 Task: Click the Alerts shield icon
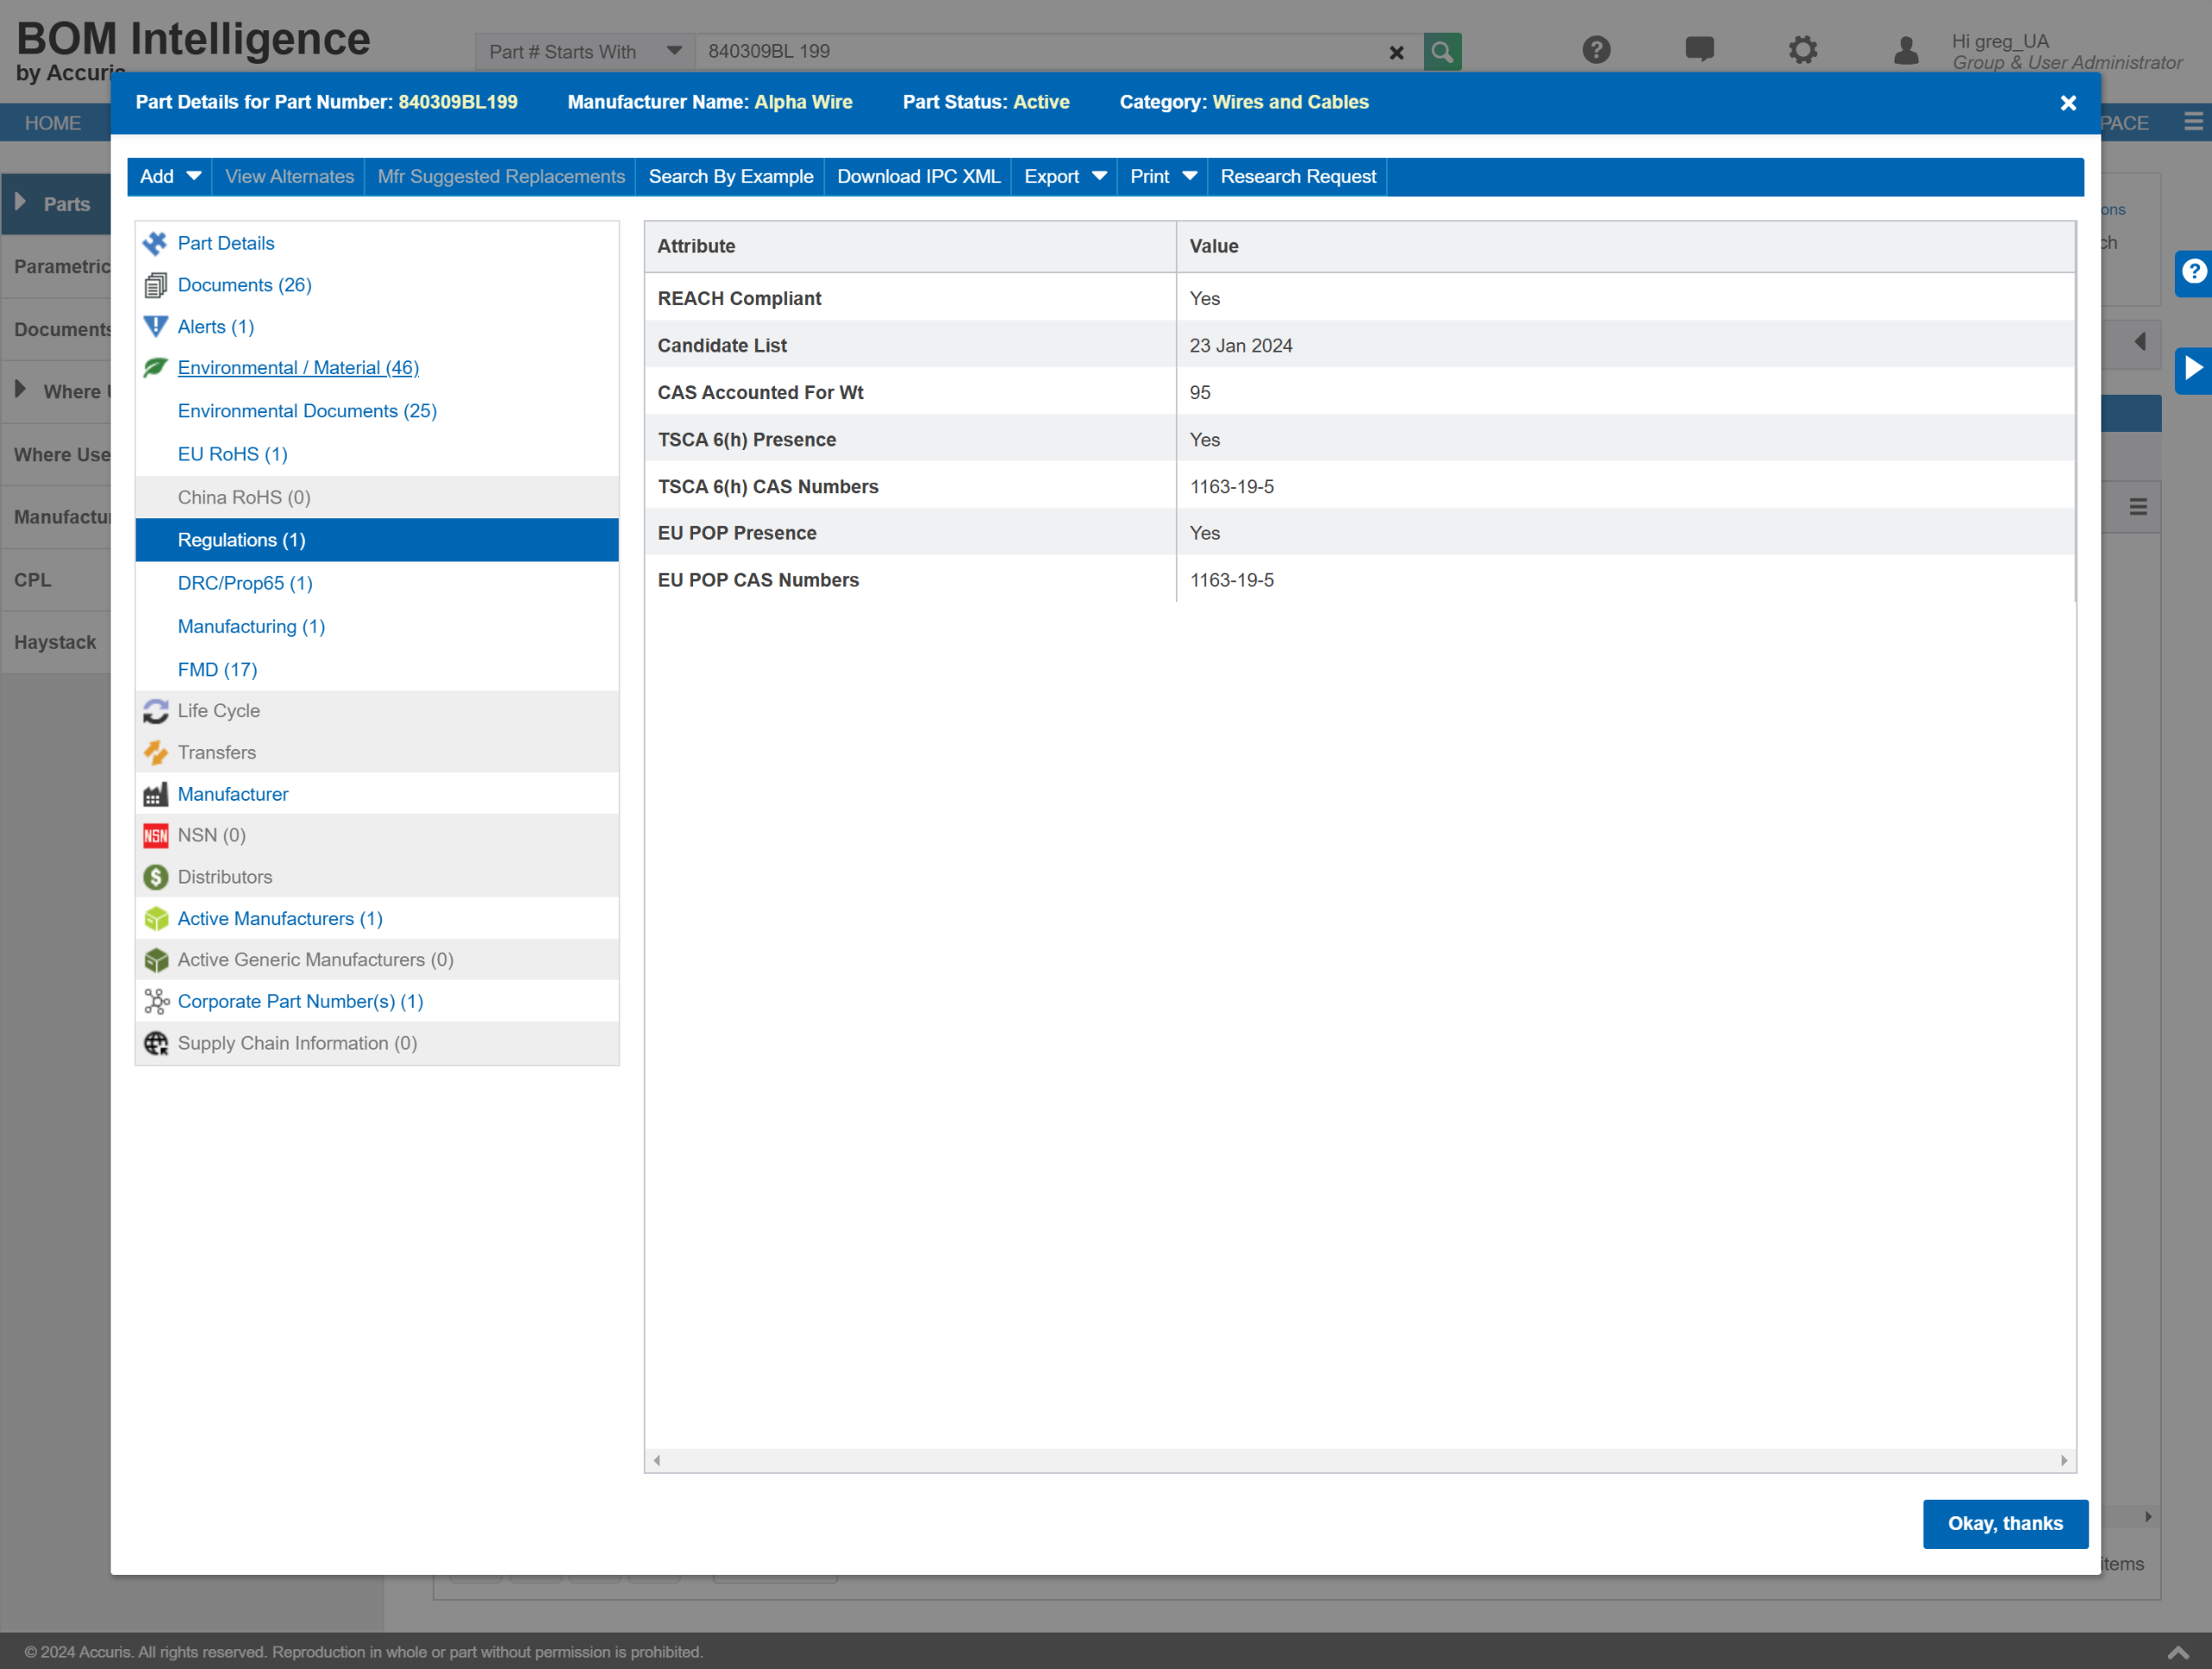click(155, 326)
